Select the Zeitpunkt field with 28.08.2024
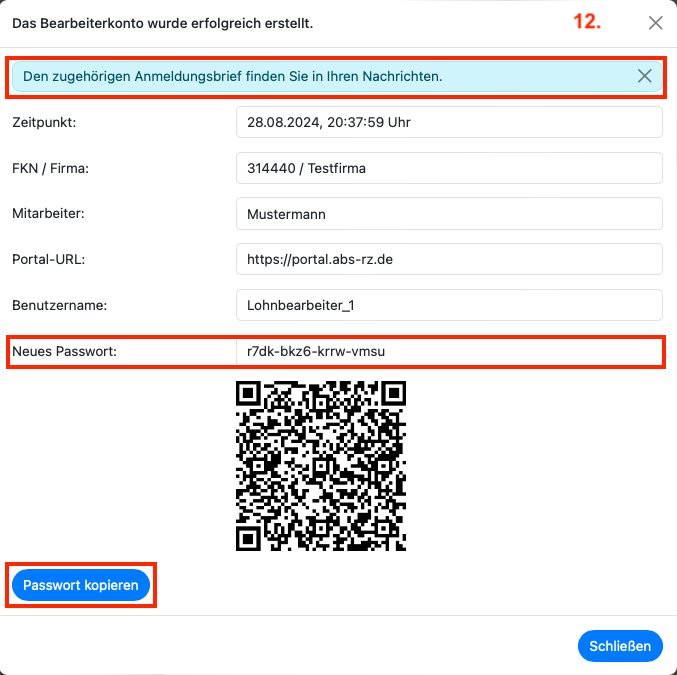 449,122
